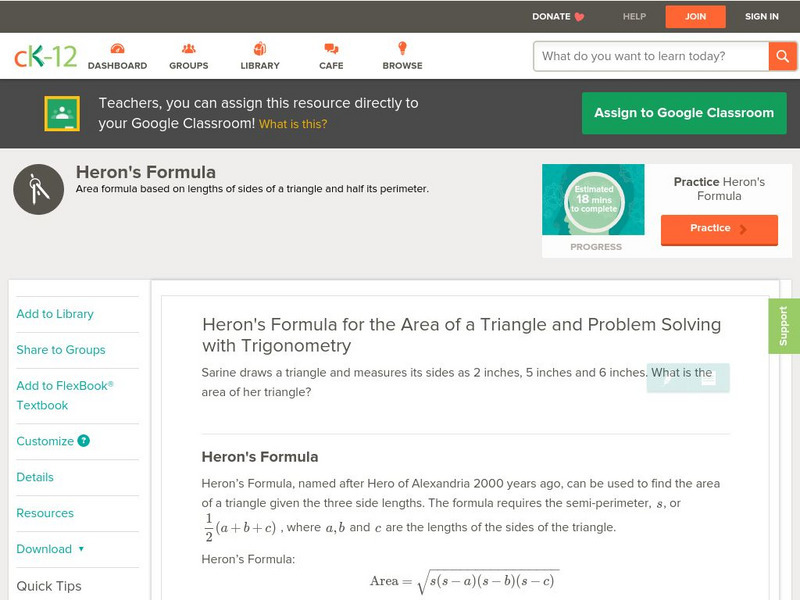Click the PROGRESS label
800x600 pixels.
(596, 247)
